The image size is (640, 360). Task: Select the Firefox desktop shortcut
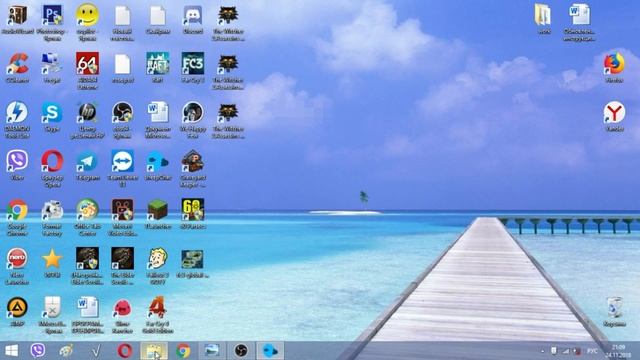(614, 64)
